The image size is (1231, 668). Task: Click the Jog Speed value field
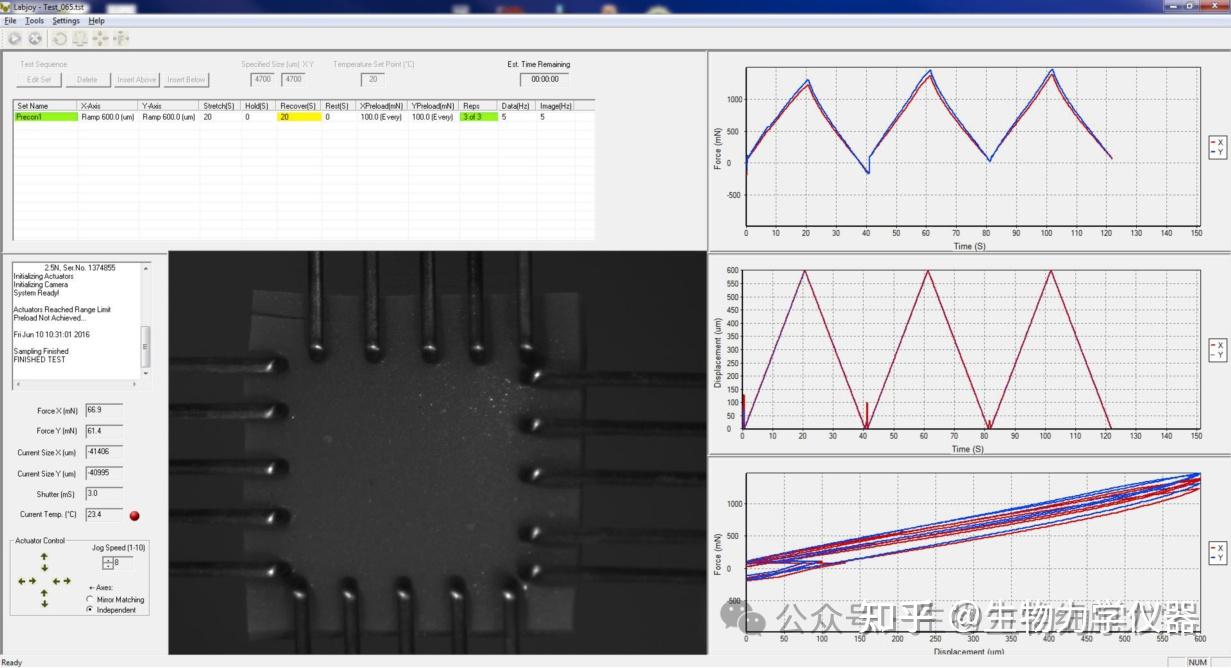click(124, 564)
